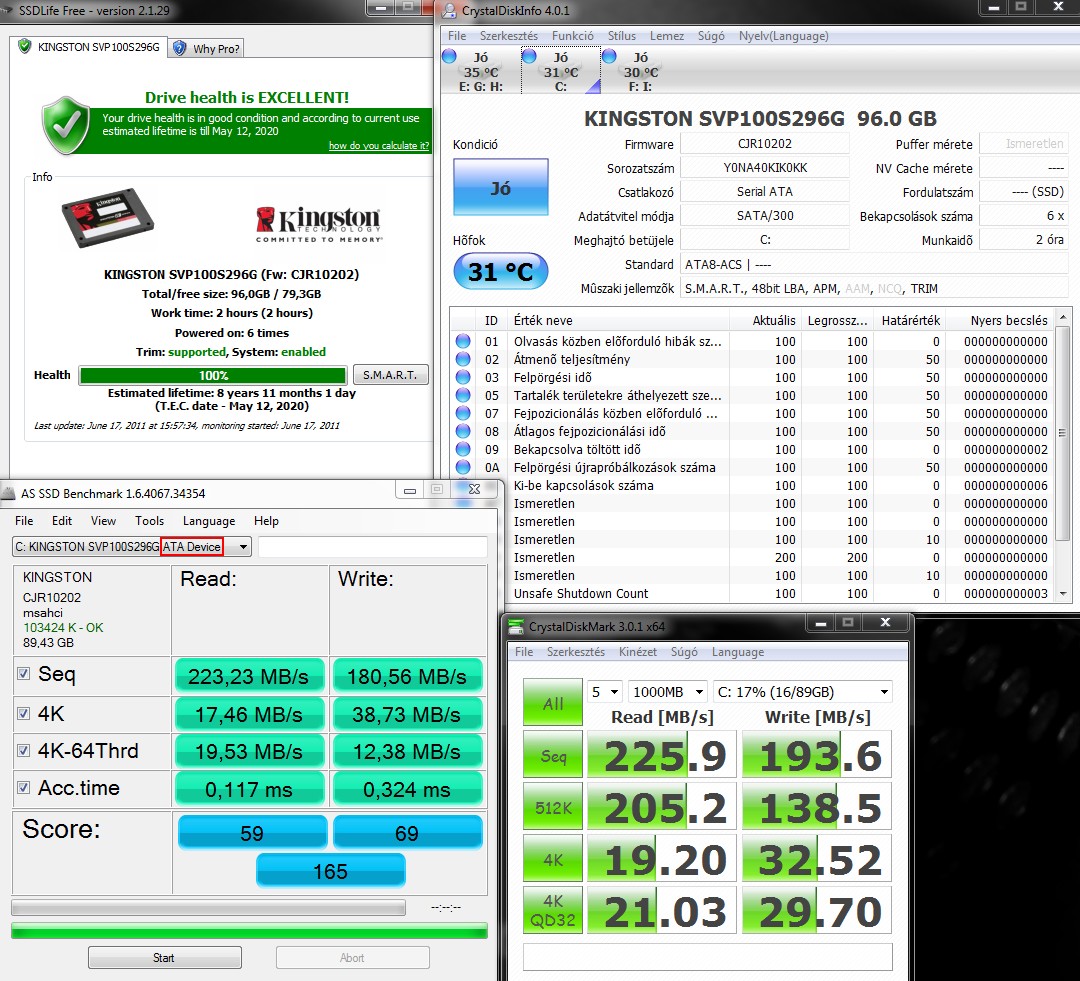Click the empty text field in AS SSD

[x=373, y=547]
